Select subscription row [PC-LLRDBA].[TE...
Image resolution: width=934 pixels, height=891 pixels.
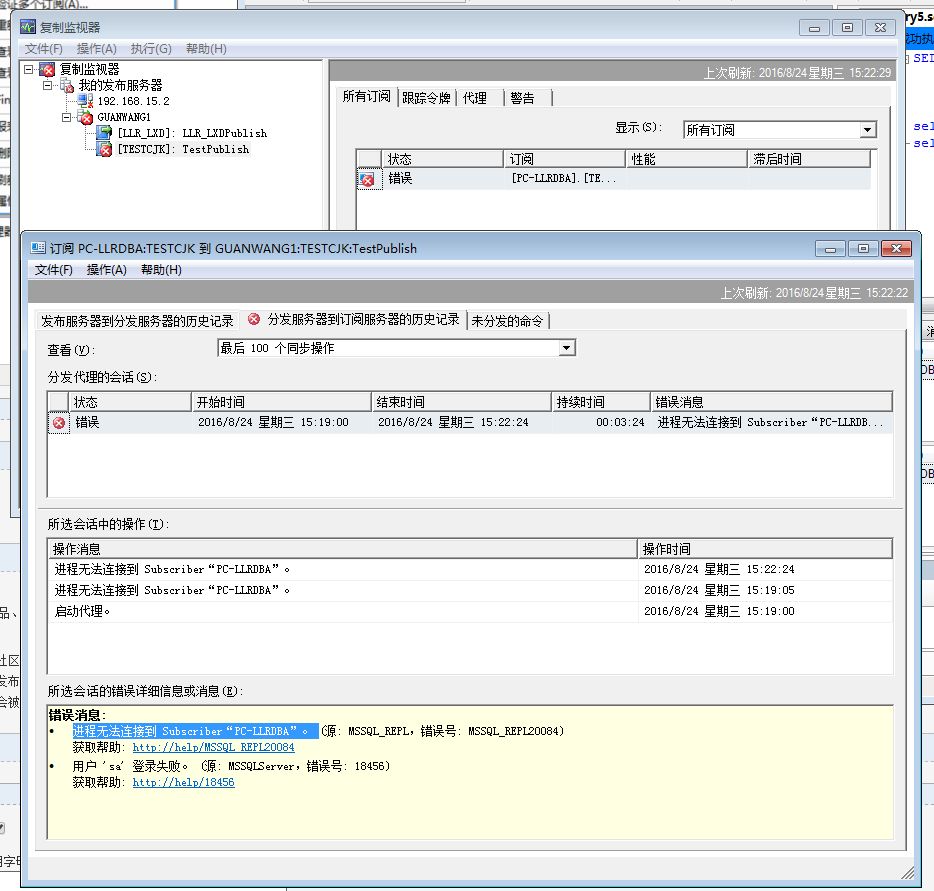(x=614, y=178)
